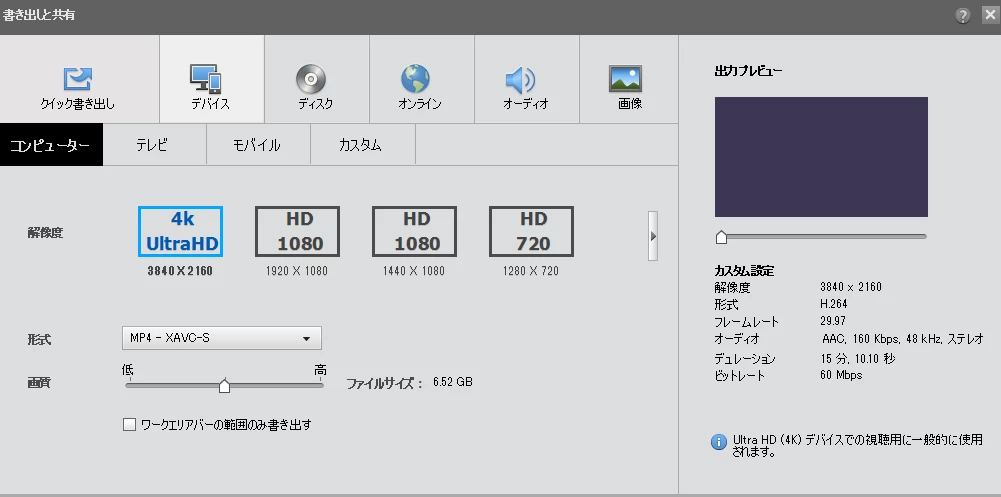Click the 出力プレビュー preview thumbnail

point(821,157)
